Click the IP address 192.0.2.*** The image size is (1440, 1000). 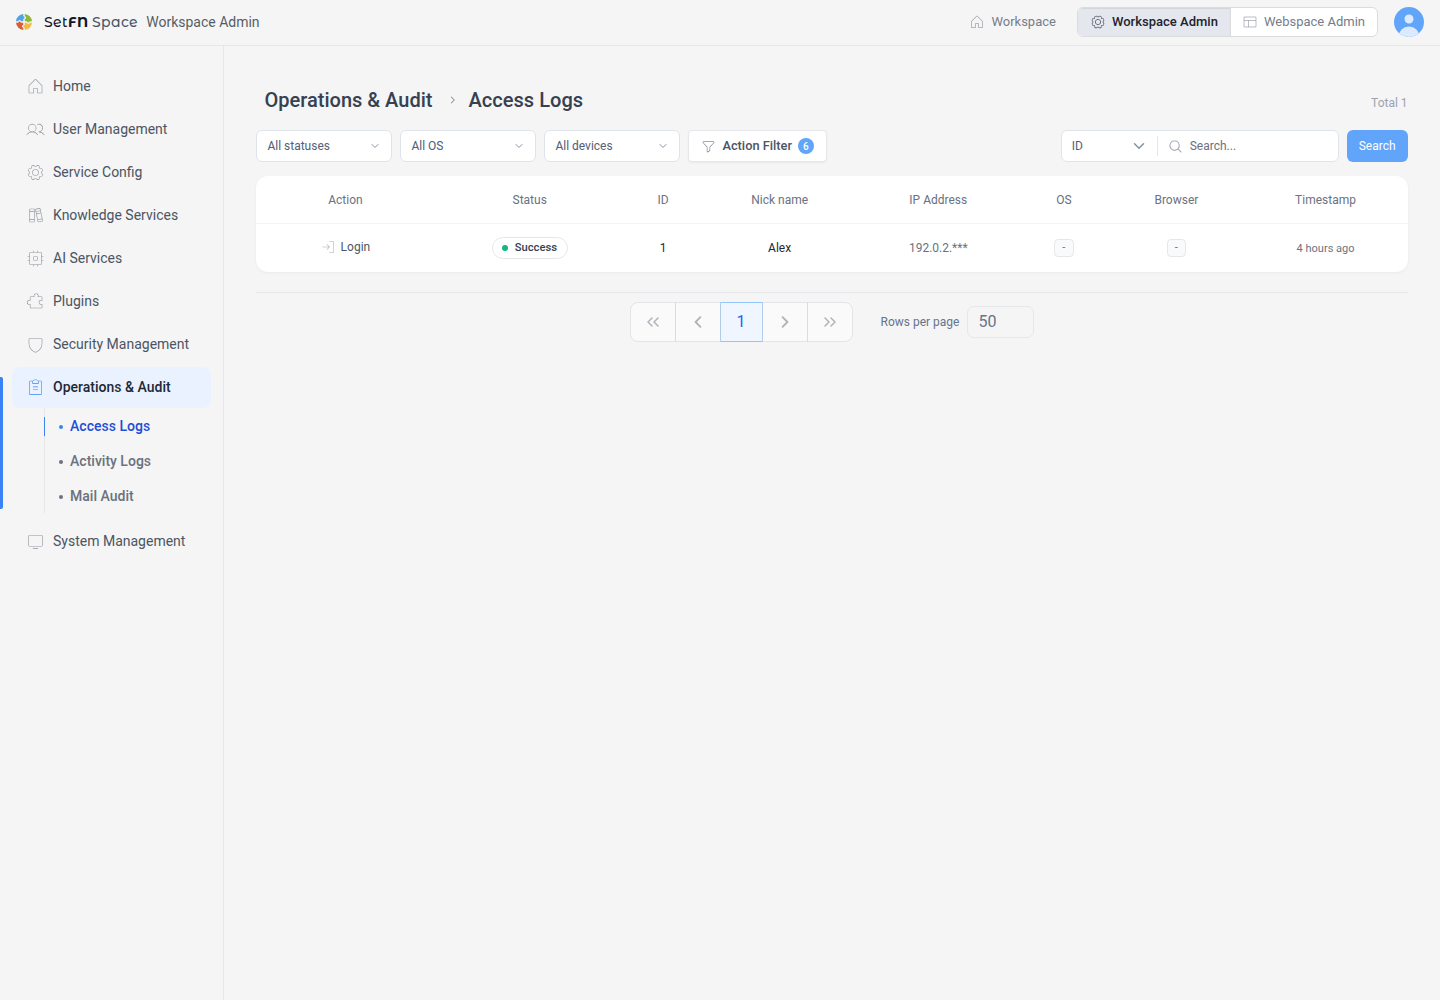point(938,248)
